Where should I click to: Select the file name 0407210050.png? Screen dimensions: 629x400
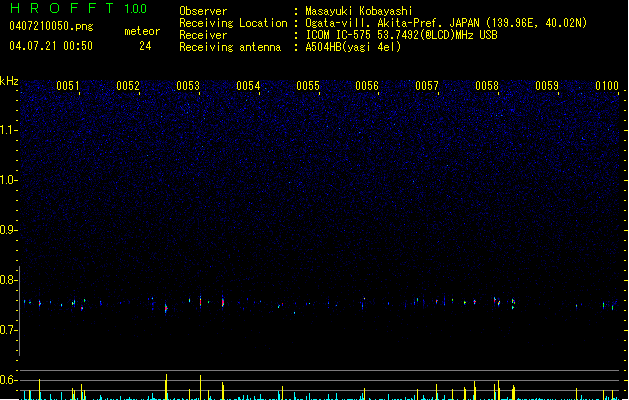(x=51, y=26)
